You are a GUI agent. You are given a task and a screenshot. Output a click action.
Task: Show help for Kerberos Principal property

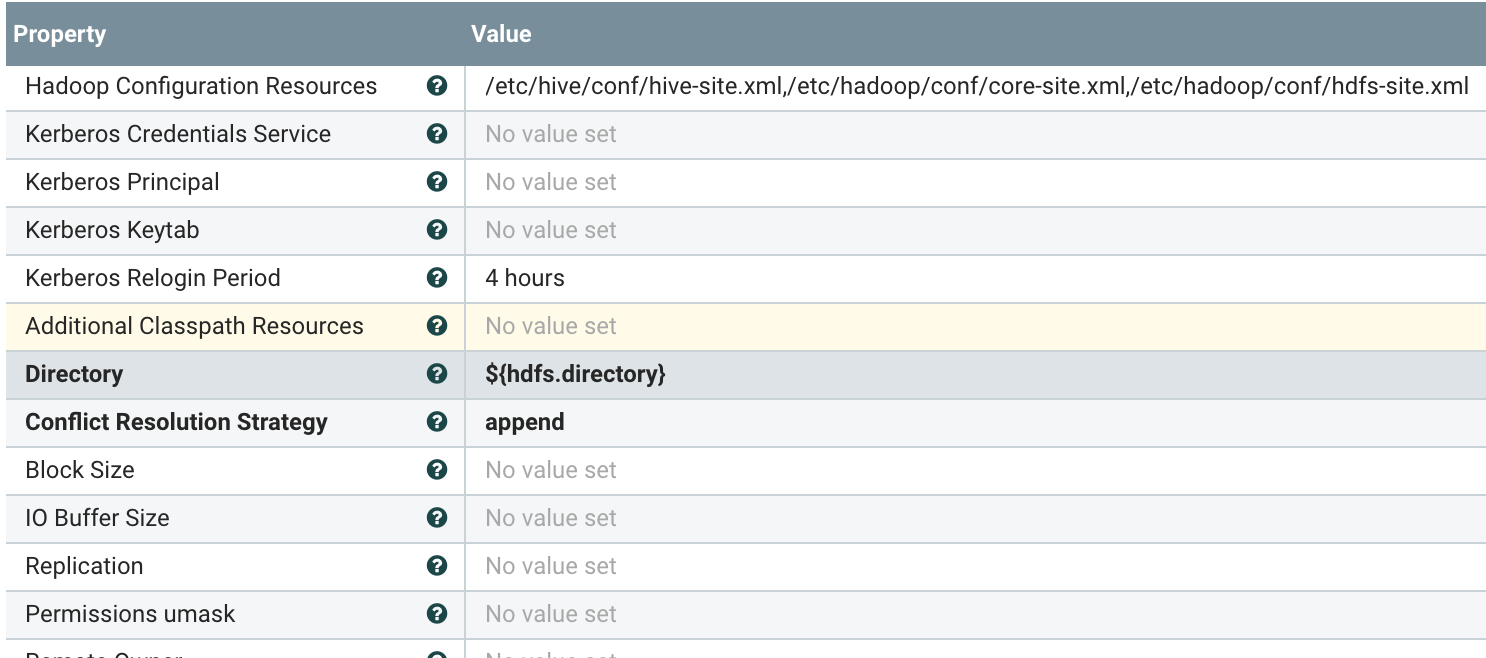pyautogui.click(x=436, y=182)
